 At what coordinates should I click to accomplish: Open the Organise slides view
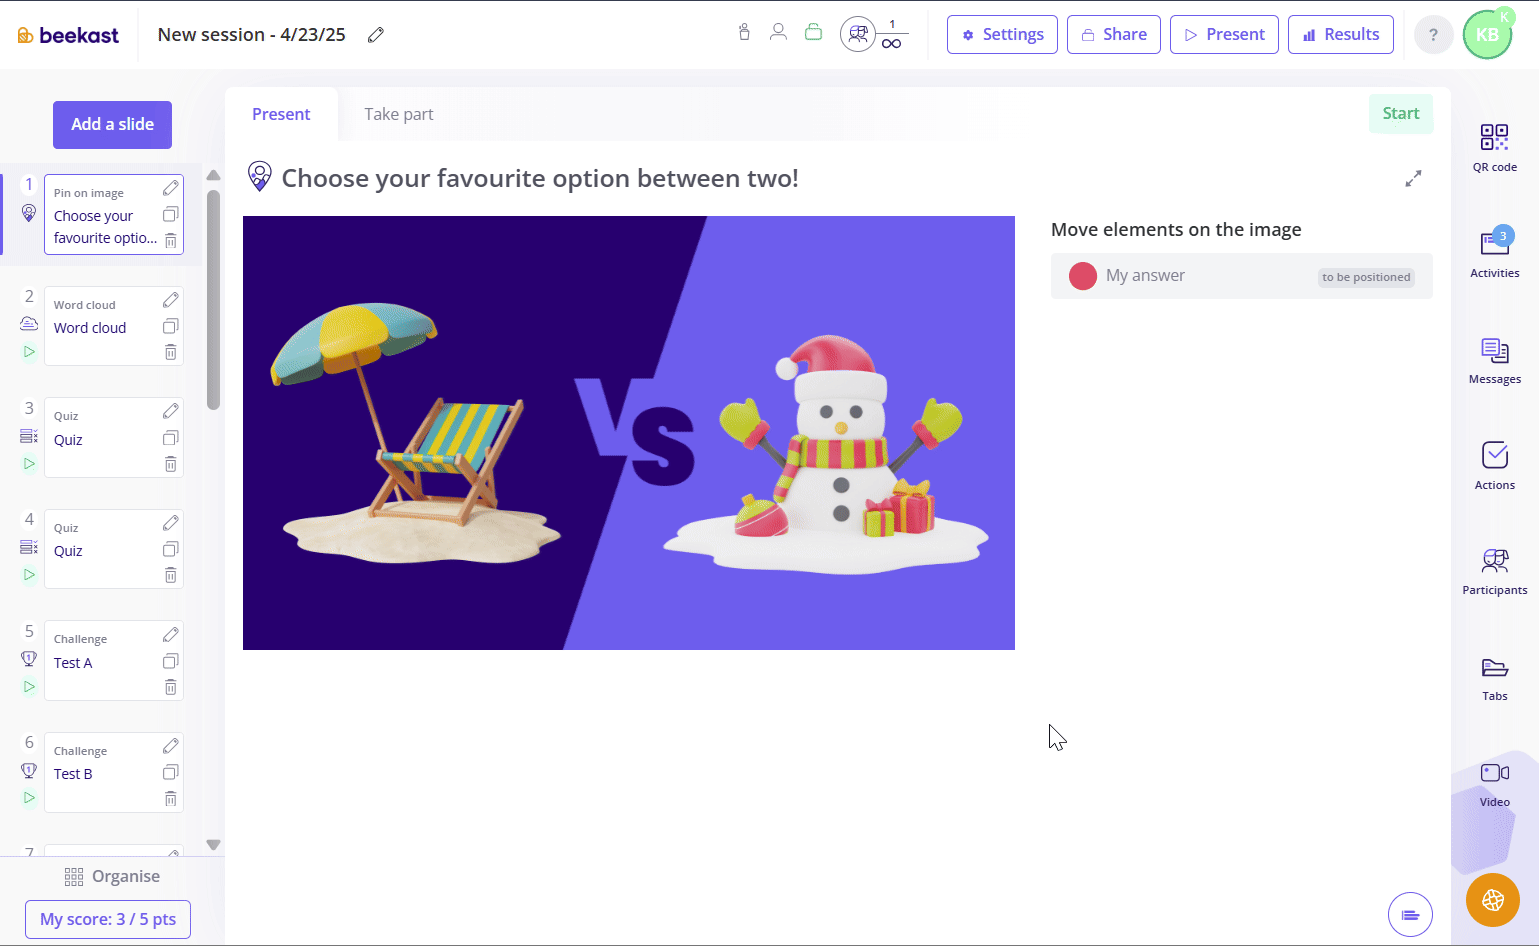112,876
